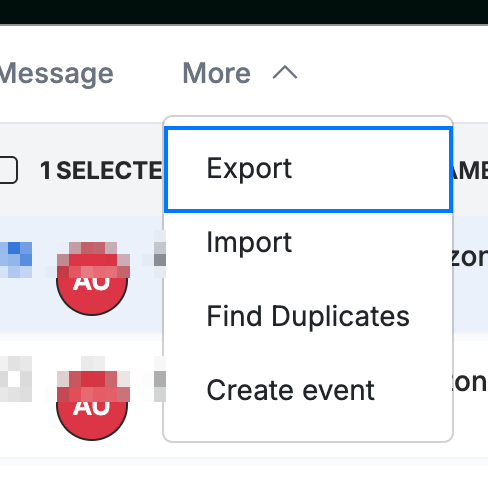Image resolution: width=488 pixels, height=480 pixels.
Task: Click the gray icon right of the second AU avatar
Action: click(158, 379)
